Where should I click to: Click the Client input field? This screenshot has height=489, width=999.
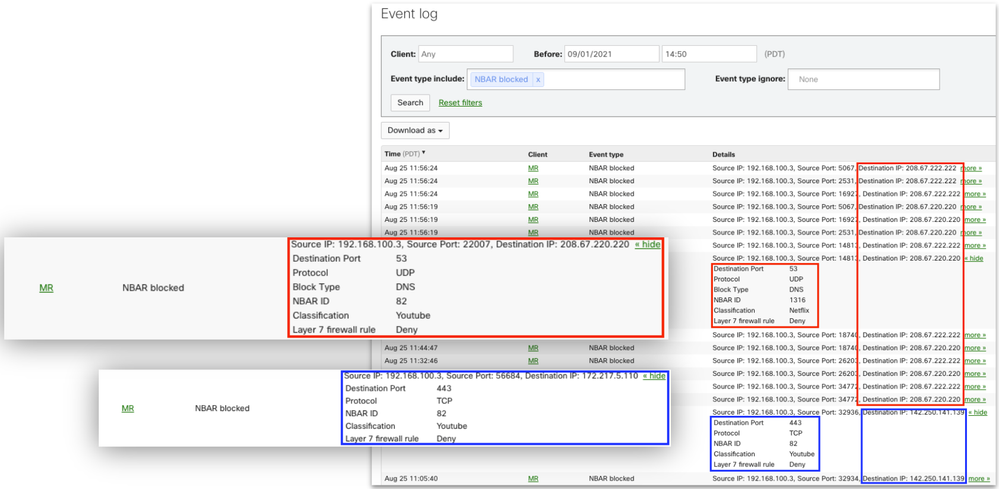[466, 54]
